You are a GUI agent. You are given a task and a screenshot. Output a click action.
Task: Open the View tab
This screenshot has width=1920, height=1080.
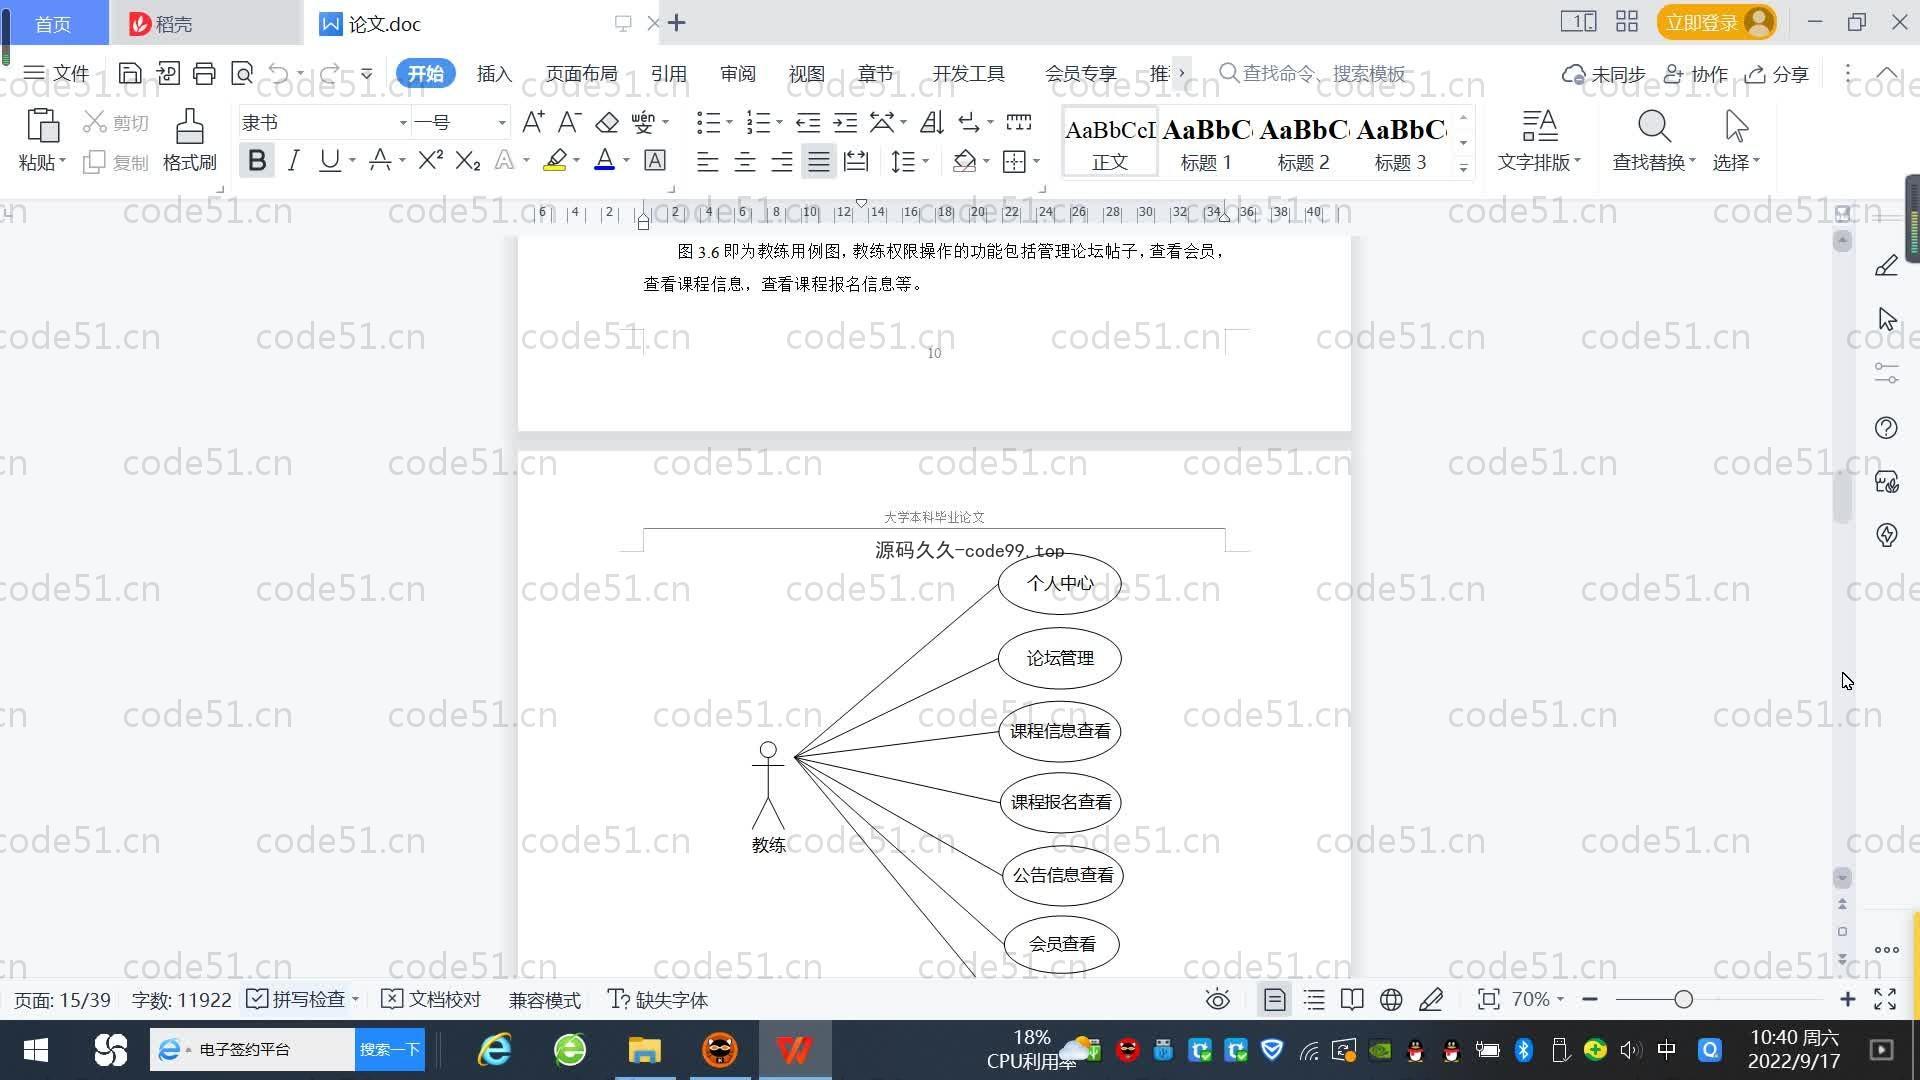(x=806, y=73)
